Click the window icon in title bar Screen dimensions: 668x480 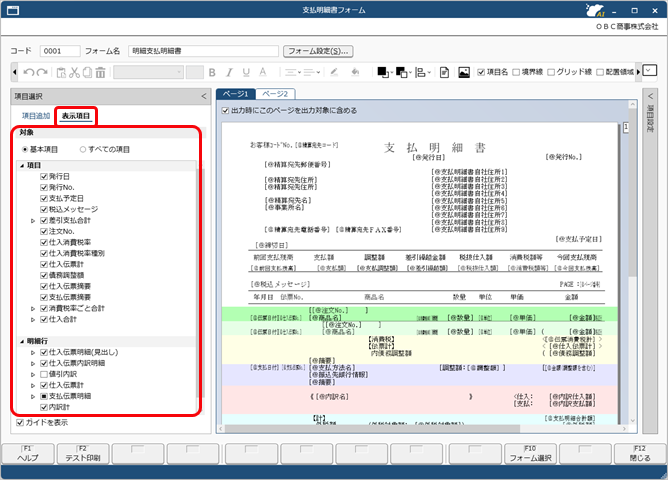tap(13, 10)
